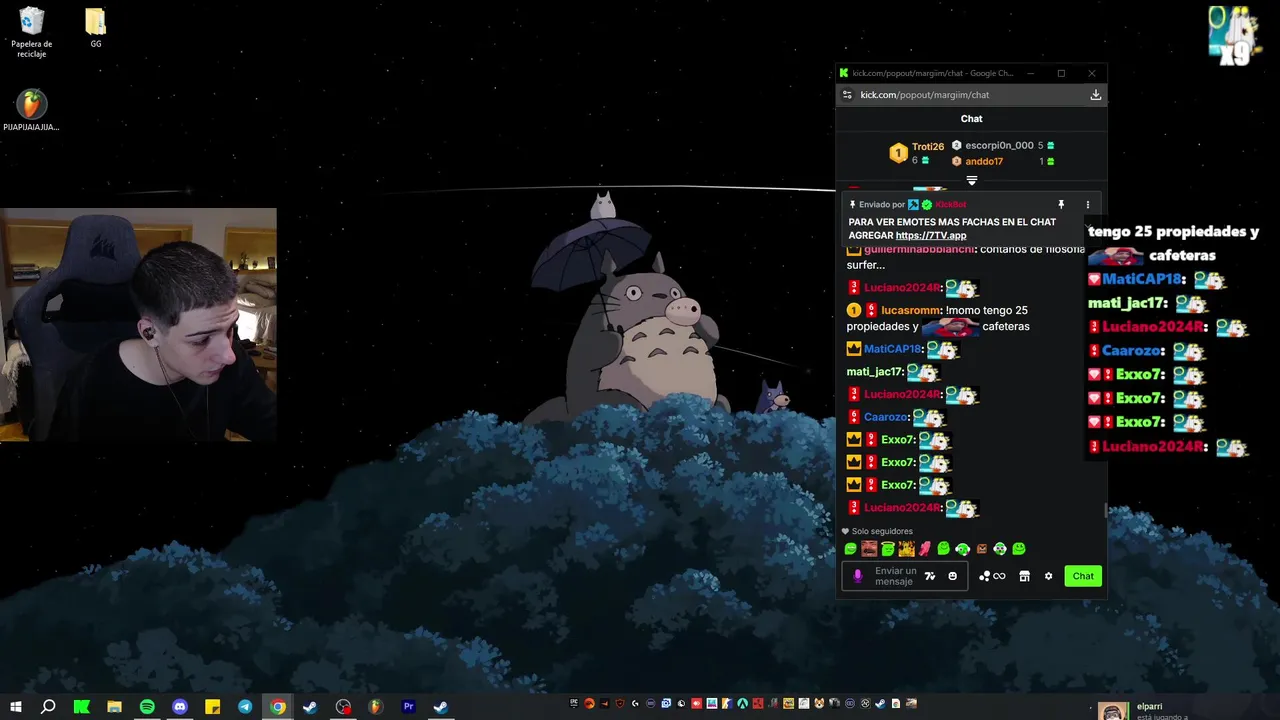Open Kick app from the taskbar
This screenshot has height=720, width=1280.
point(81,707)
